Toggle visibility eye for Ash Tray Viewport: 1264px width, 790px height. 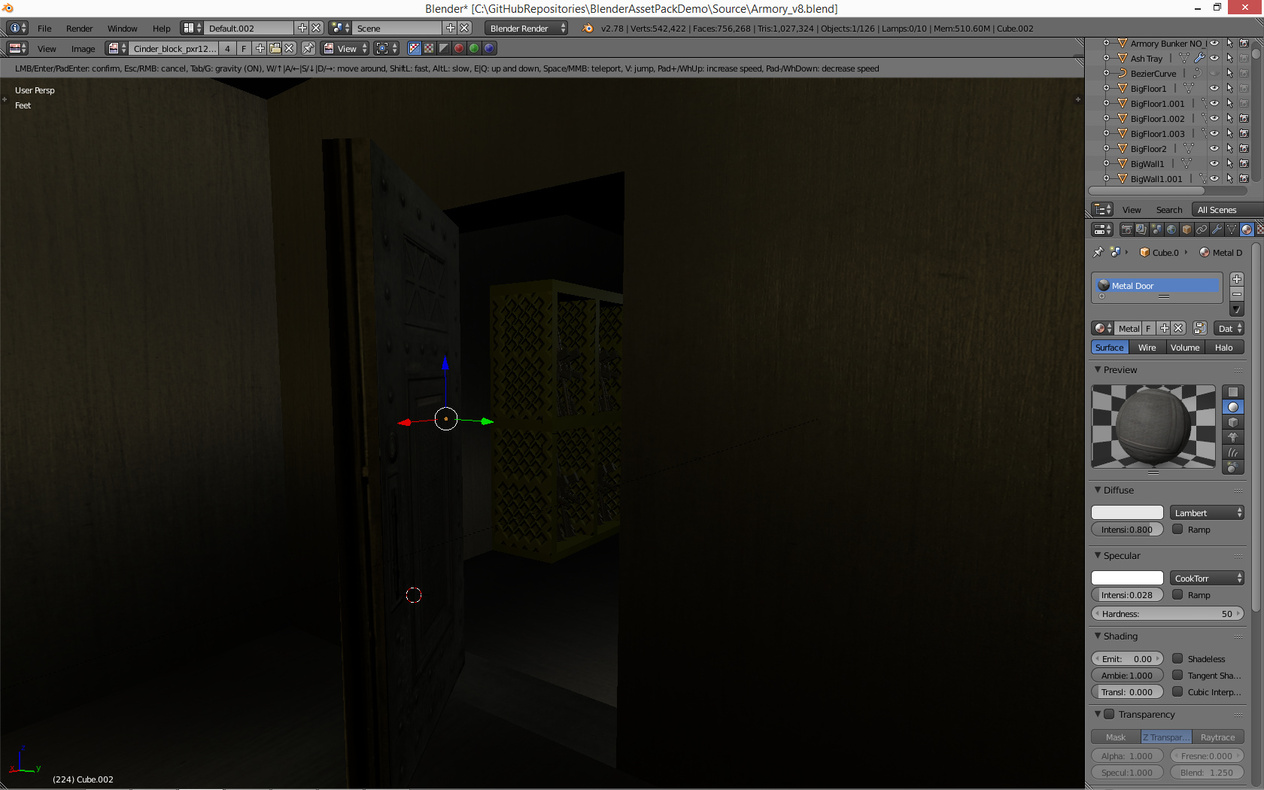1214,58
